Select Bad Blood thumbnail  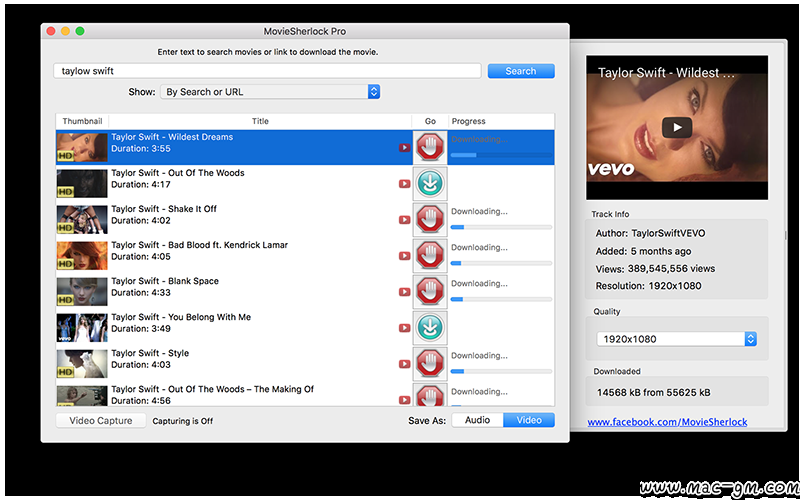82,256
